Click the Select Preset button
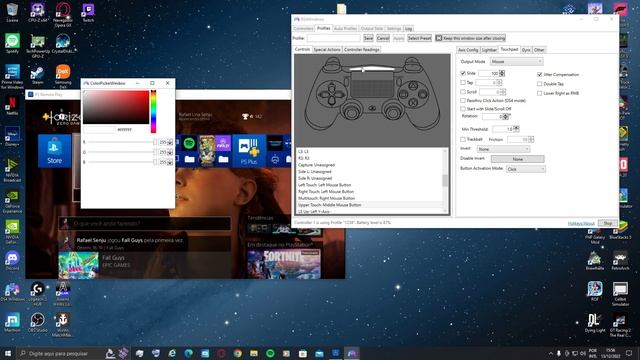Image resolution: width=640 pixels, height=360 pixels. 419,38
